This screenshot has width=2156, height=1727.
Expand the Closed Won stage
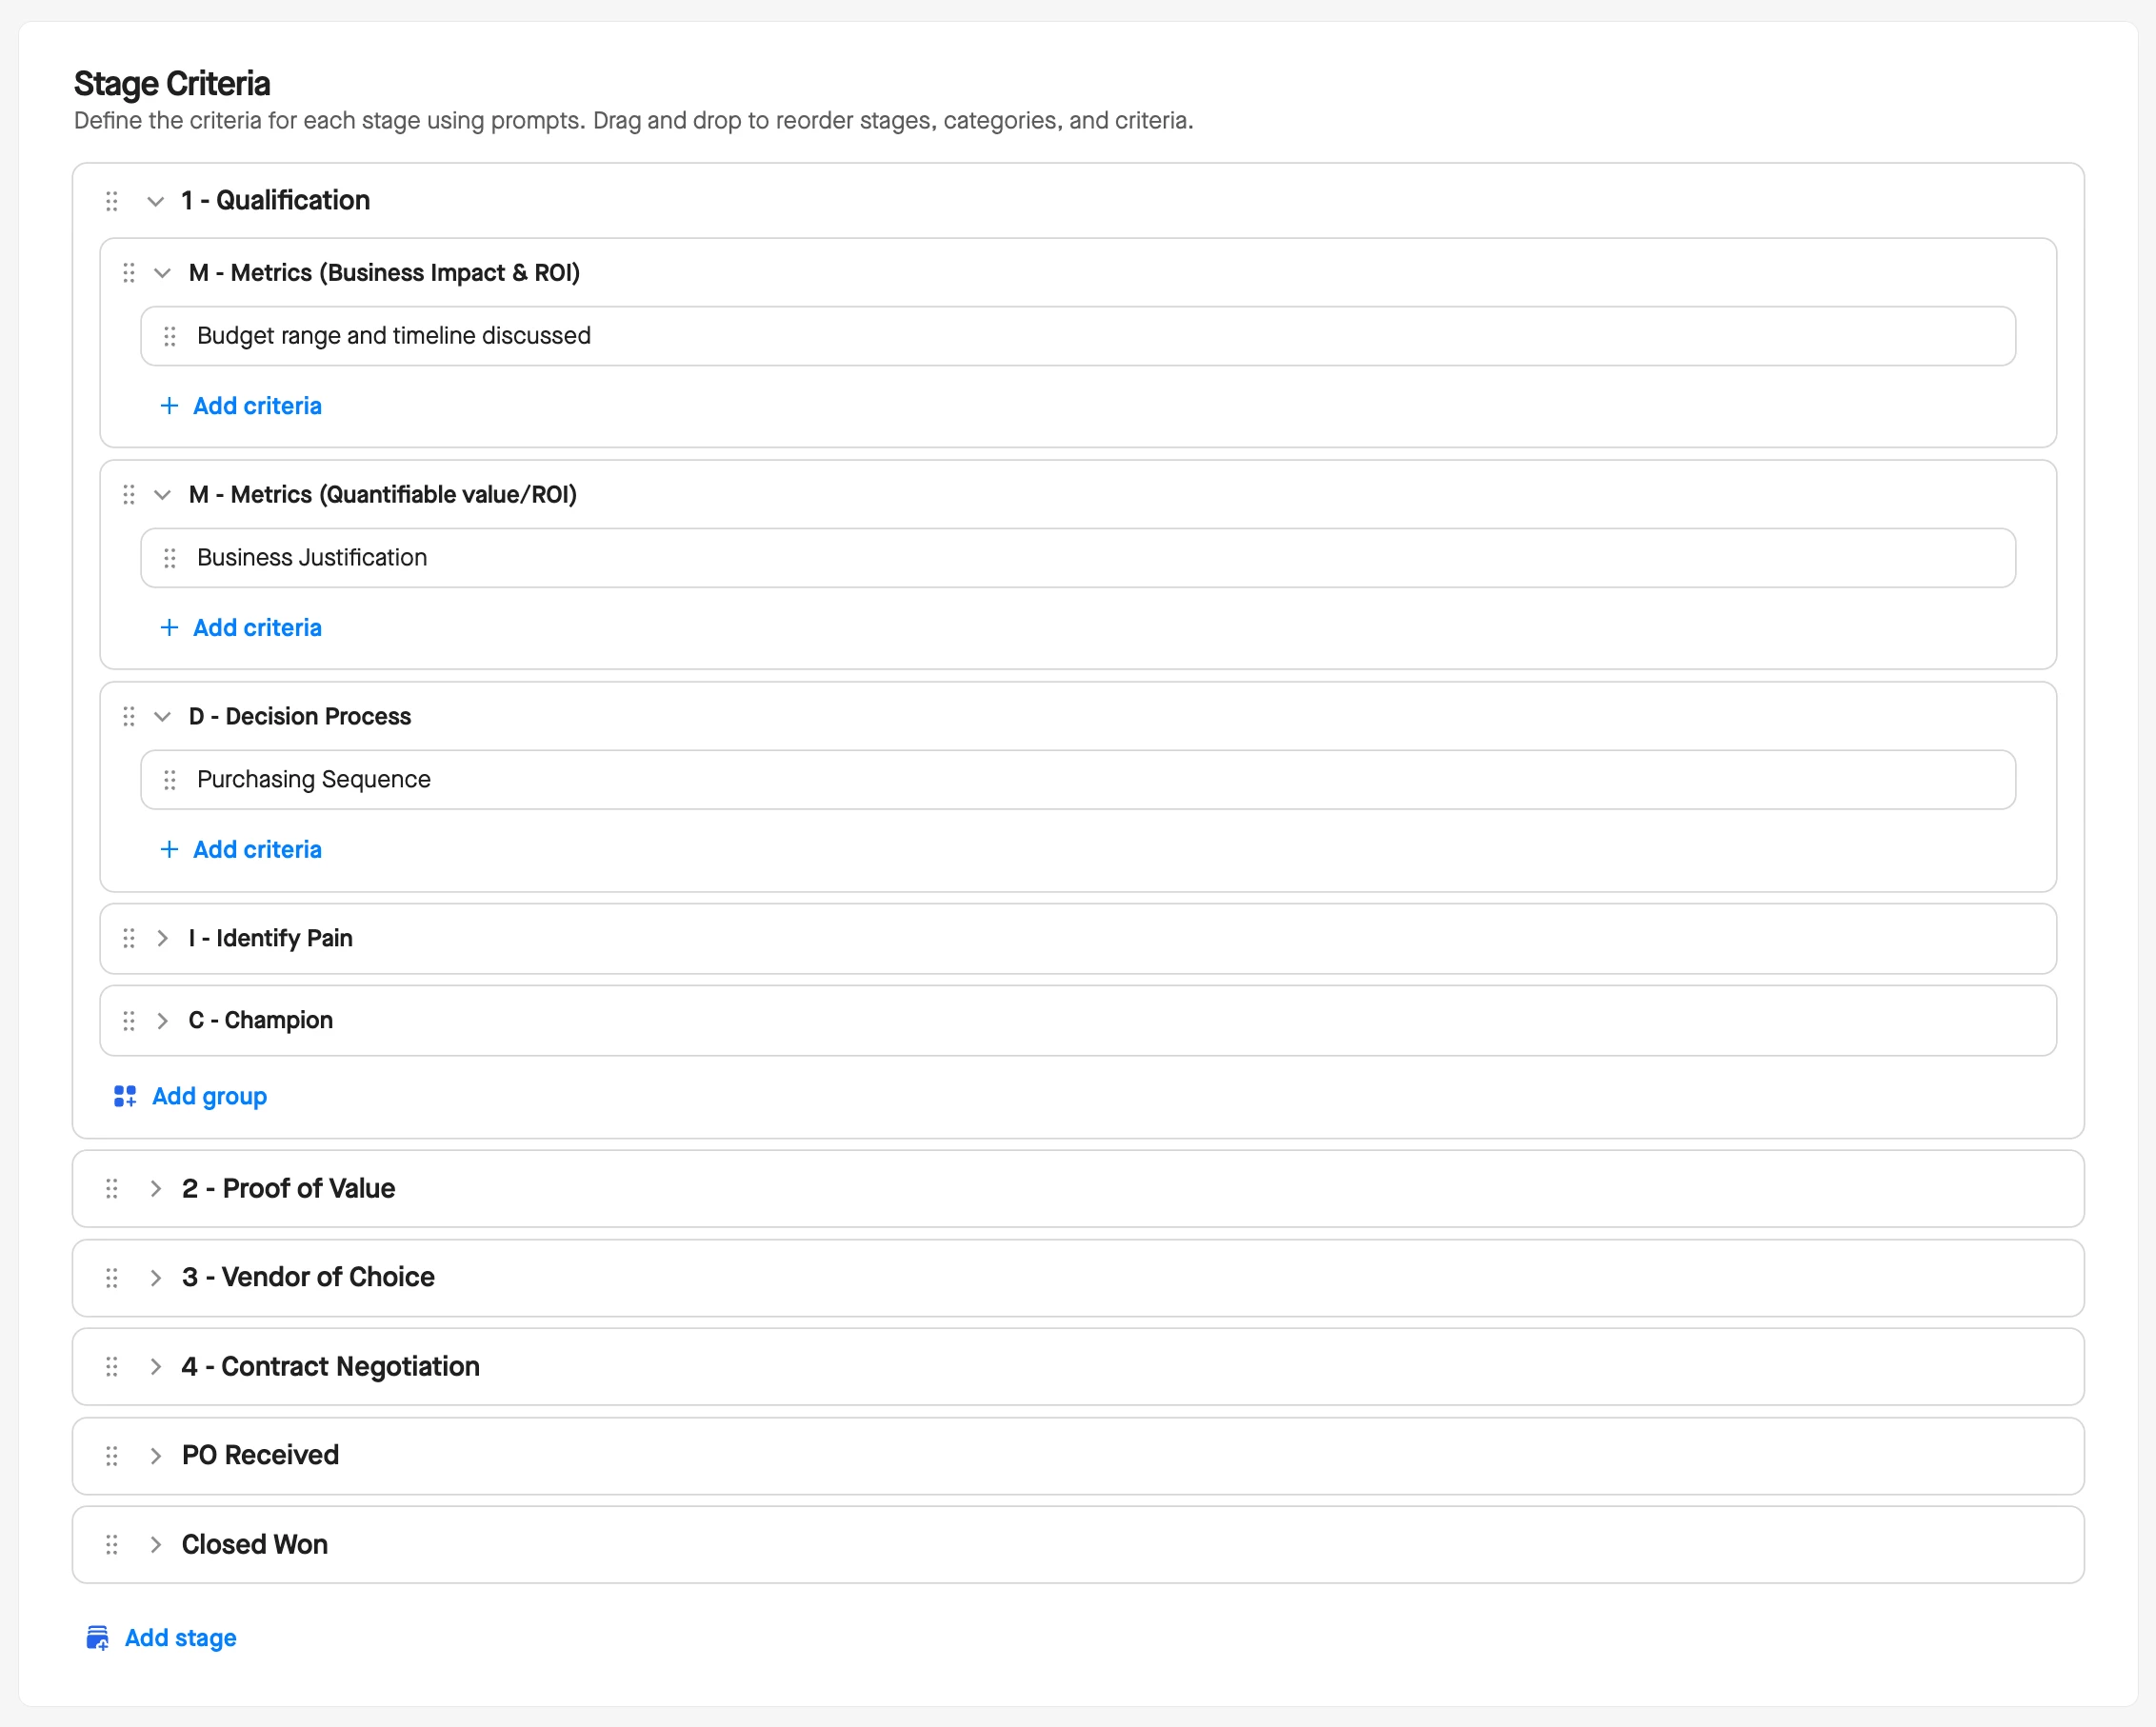tap(155, 1545)
